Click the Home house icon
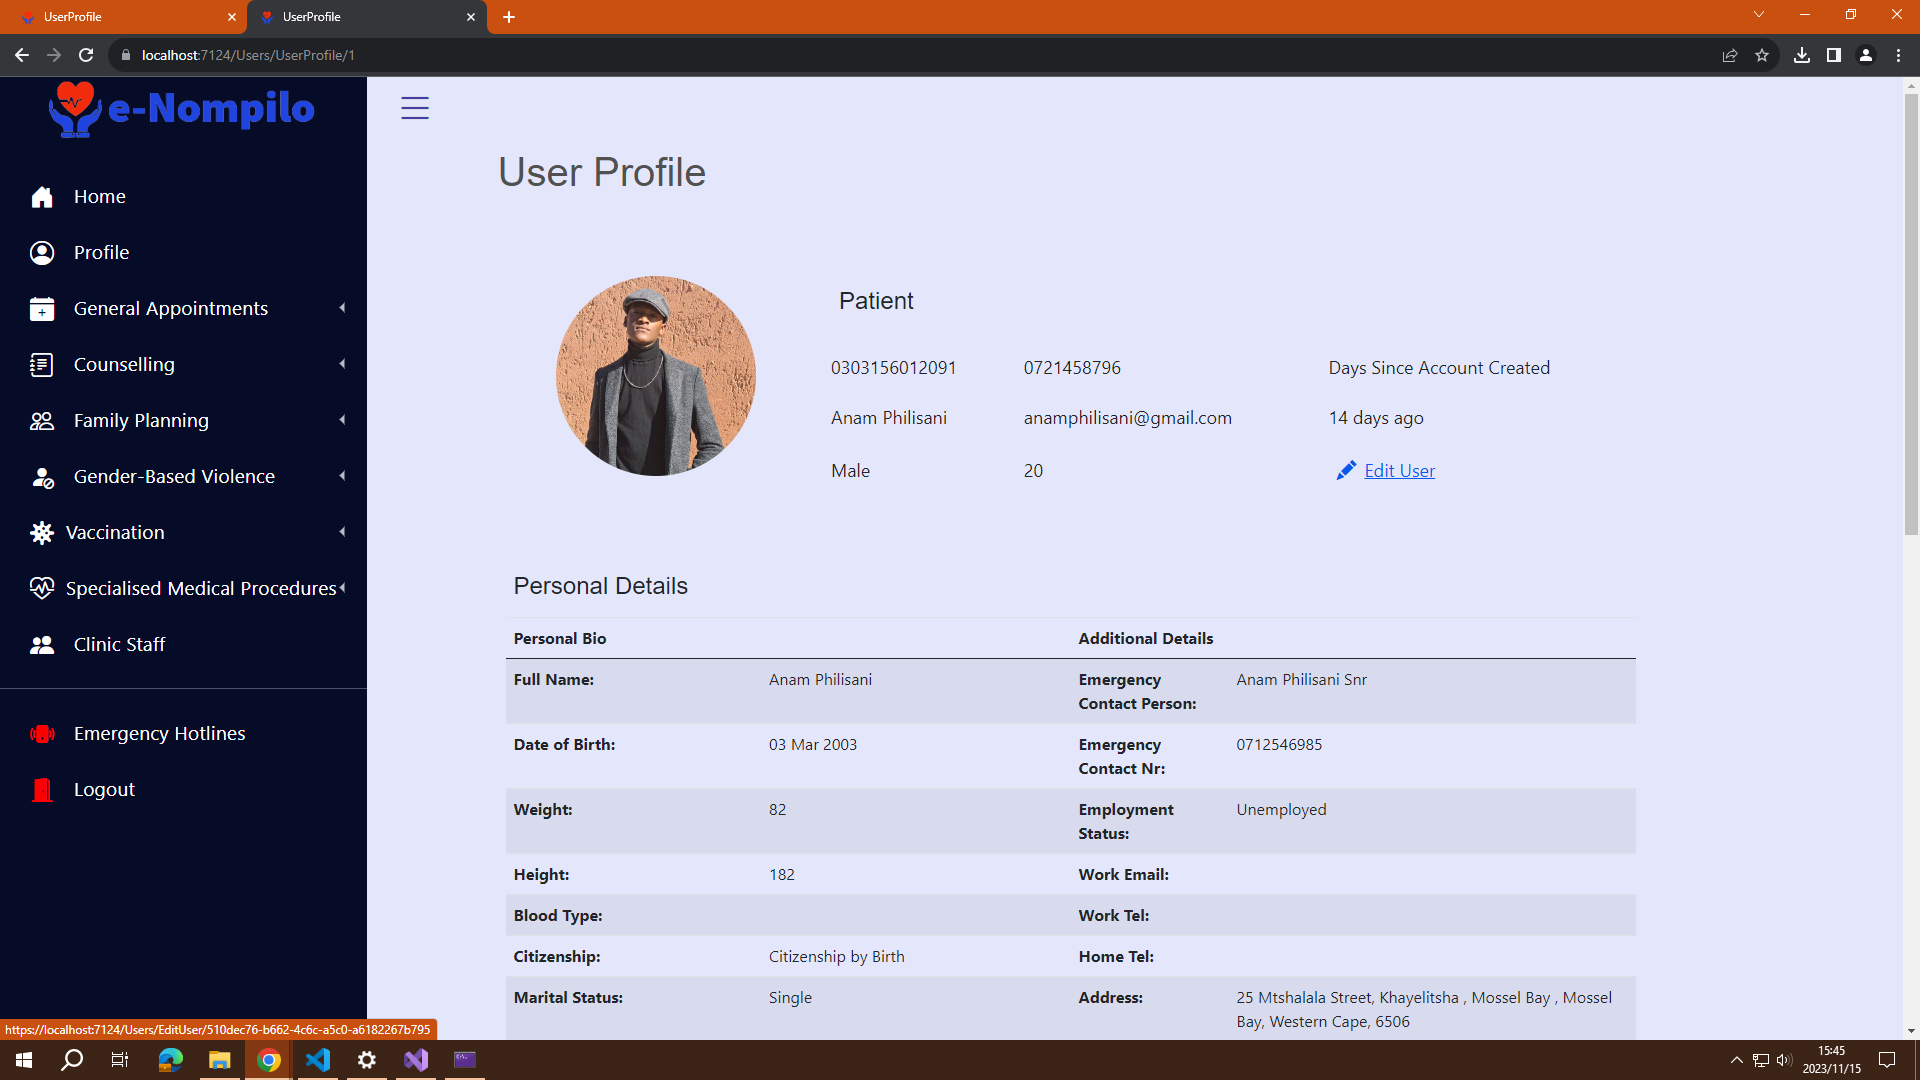Image resolution: width=1920 pixels, height=1080 pixels. click(42, 197)
